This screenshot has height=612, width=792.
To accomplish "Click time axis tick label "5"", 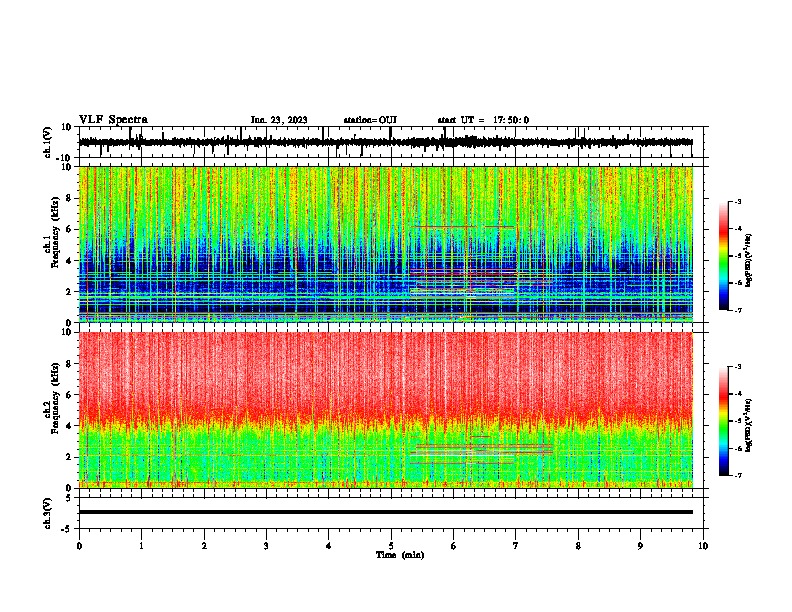I will point(391,546).
